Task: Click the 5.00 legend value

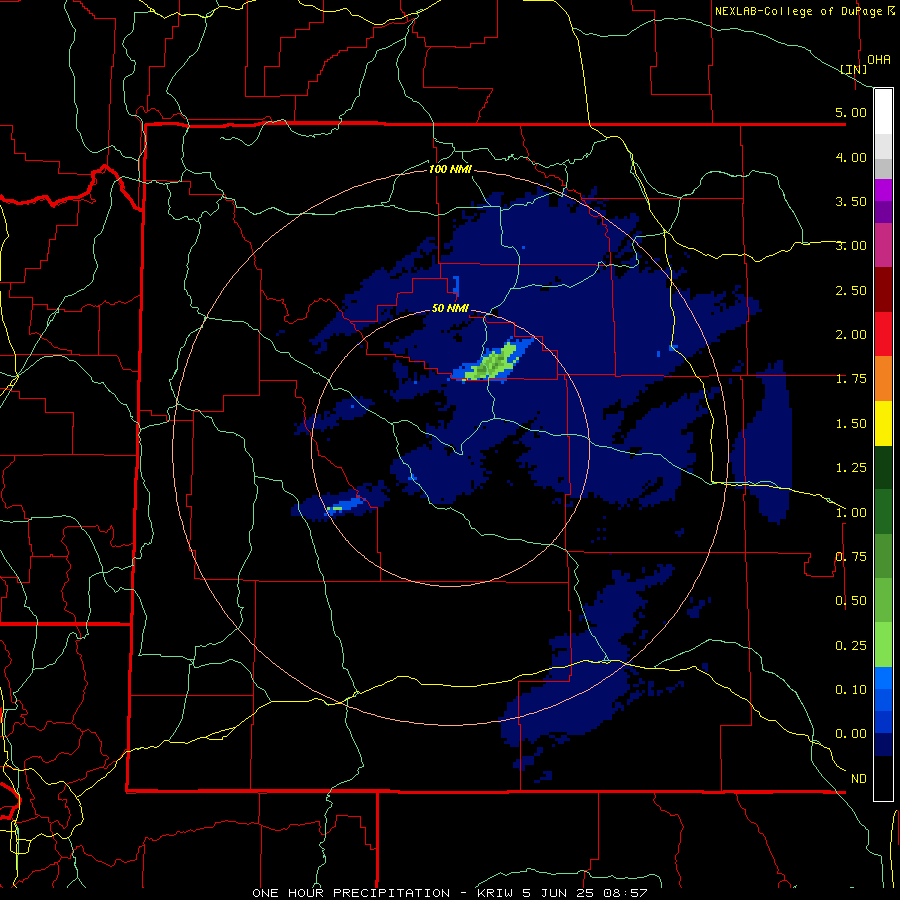Action: click(851, 112)
